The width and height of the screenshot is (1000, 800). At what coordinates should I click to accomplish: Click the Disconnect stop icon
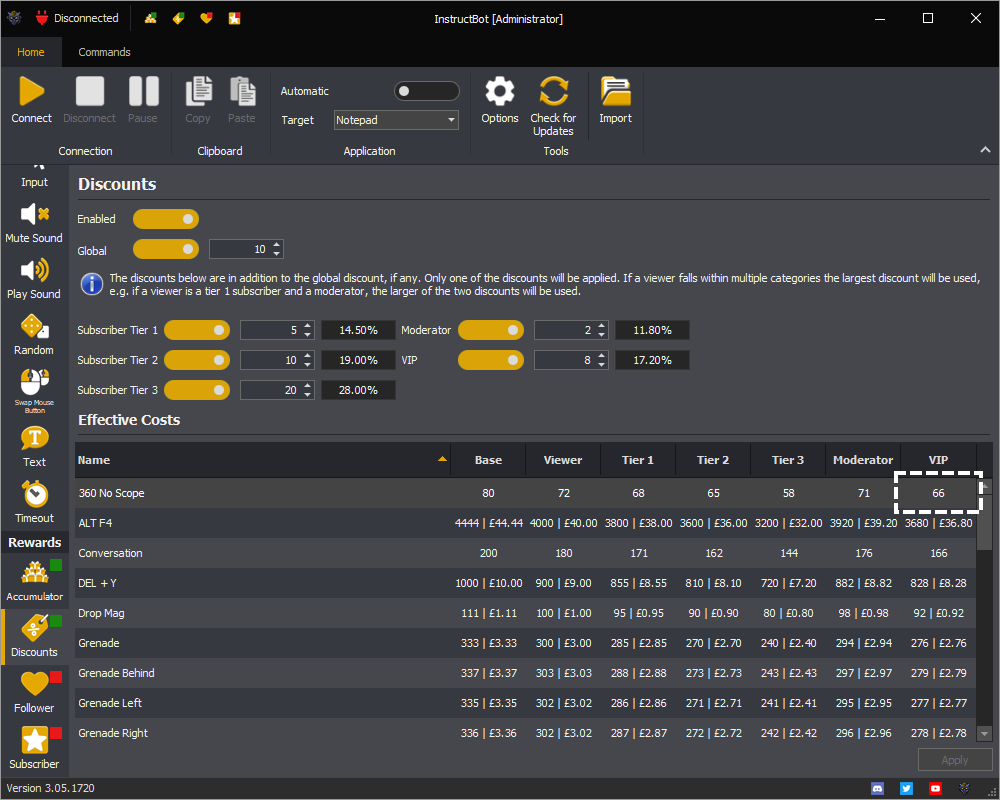point(89,91)
